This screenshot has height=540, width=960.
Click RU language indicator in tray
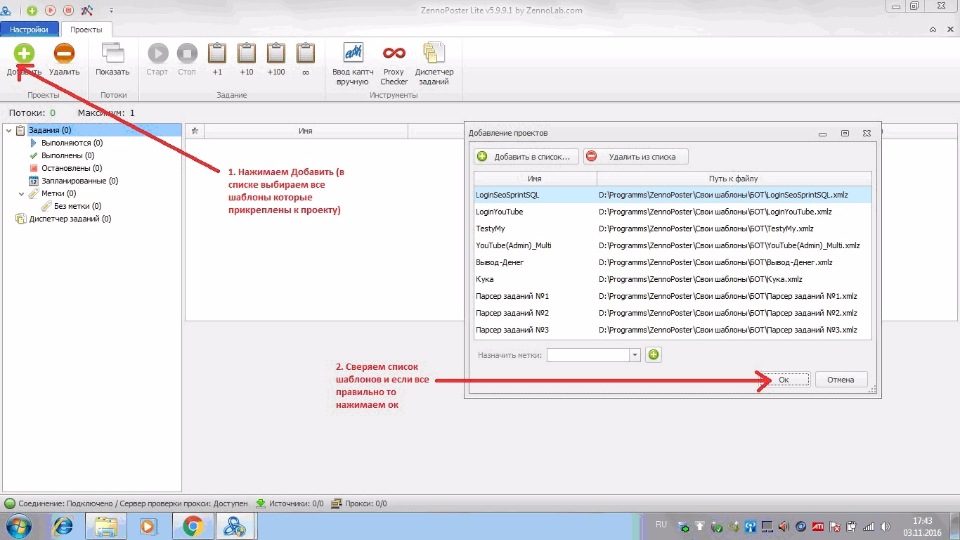click(x=661, y=525)
